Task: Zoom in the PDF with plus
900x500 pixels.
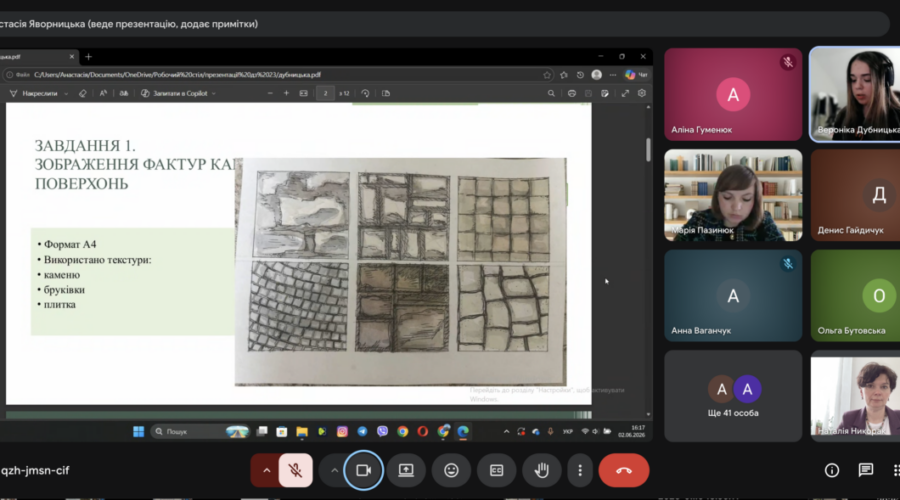Action: 286,93
